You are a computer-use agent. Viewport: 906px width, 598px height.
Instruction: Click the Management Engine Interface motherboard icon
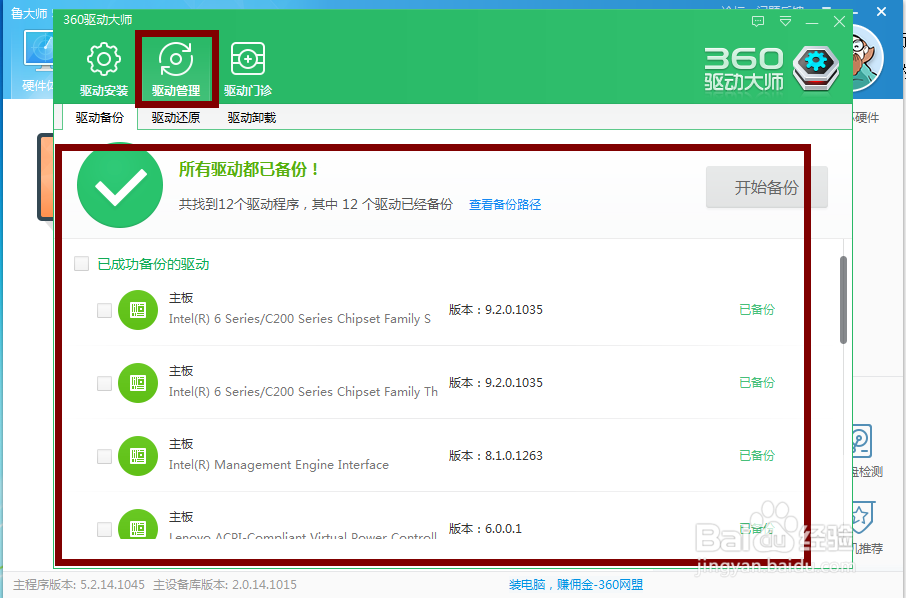(138, 456)
